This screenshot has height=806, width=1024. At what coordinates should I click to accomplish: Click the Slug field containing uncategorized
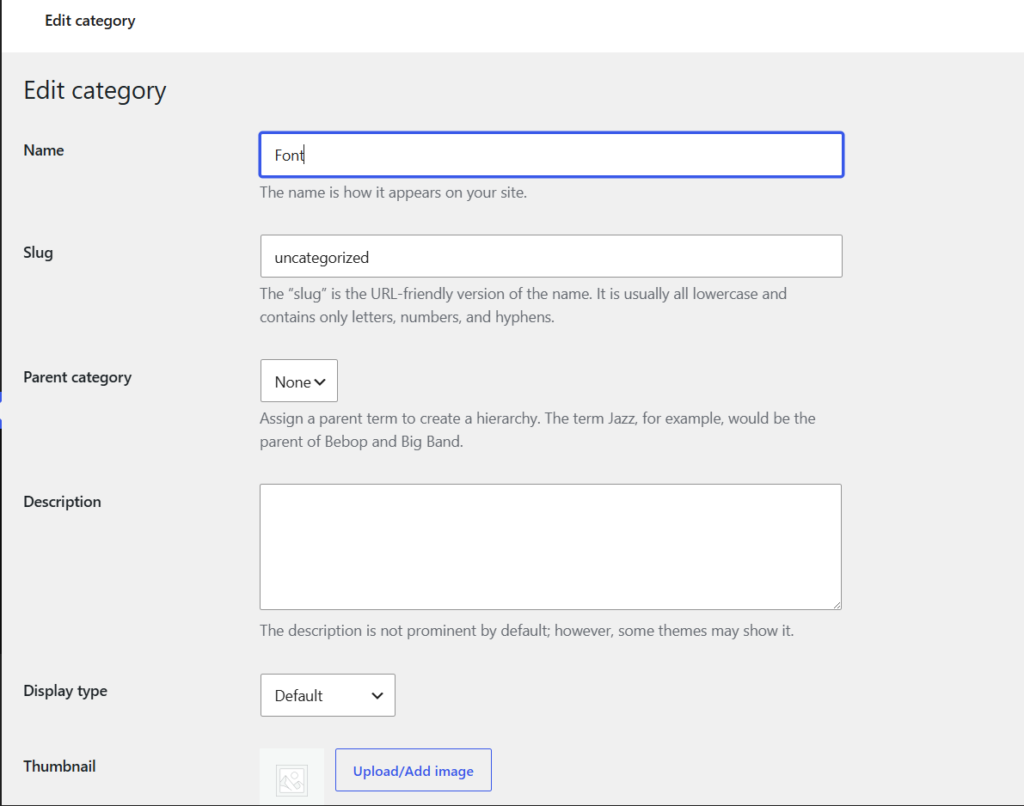click(551, 256)
